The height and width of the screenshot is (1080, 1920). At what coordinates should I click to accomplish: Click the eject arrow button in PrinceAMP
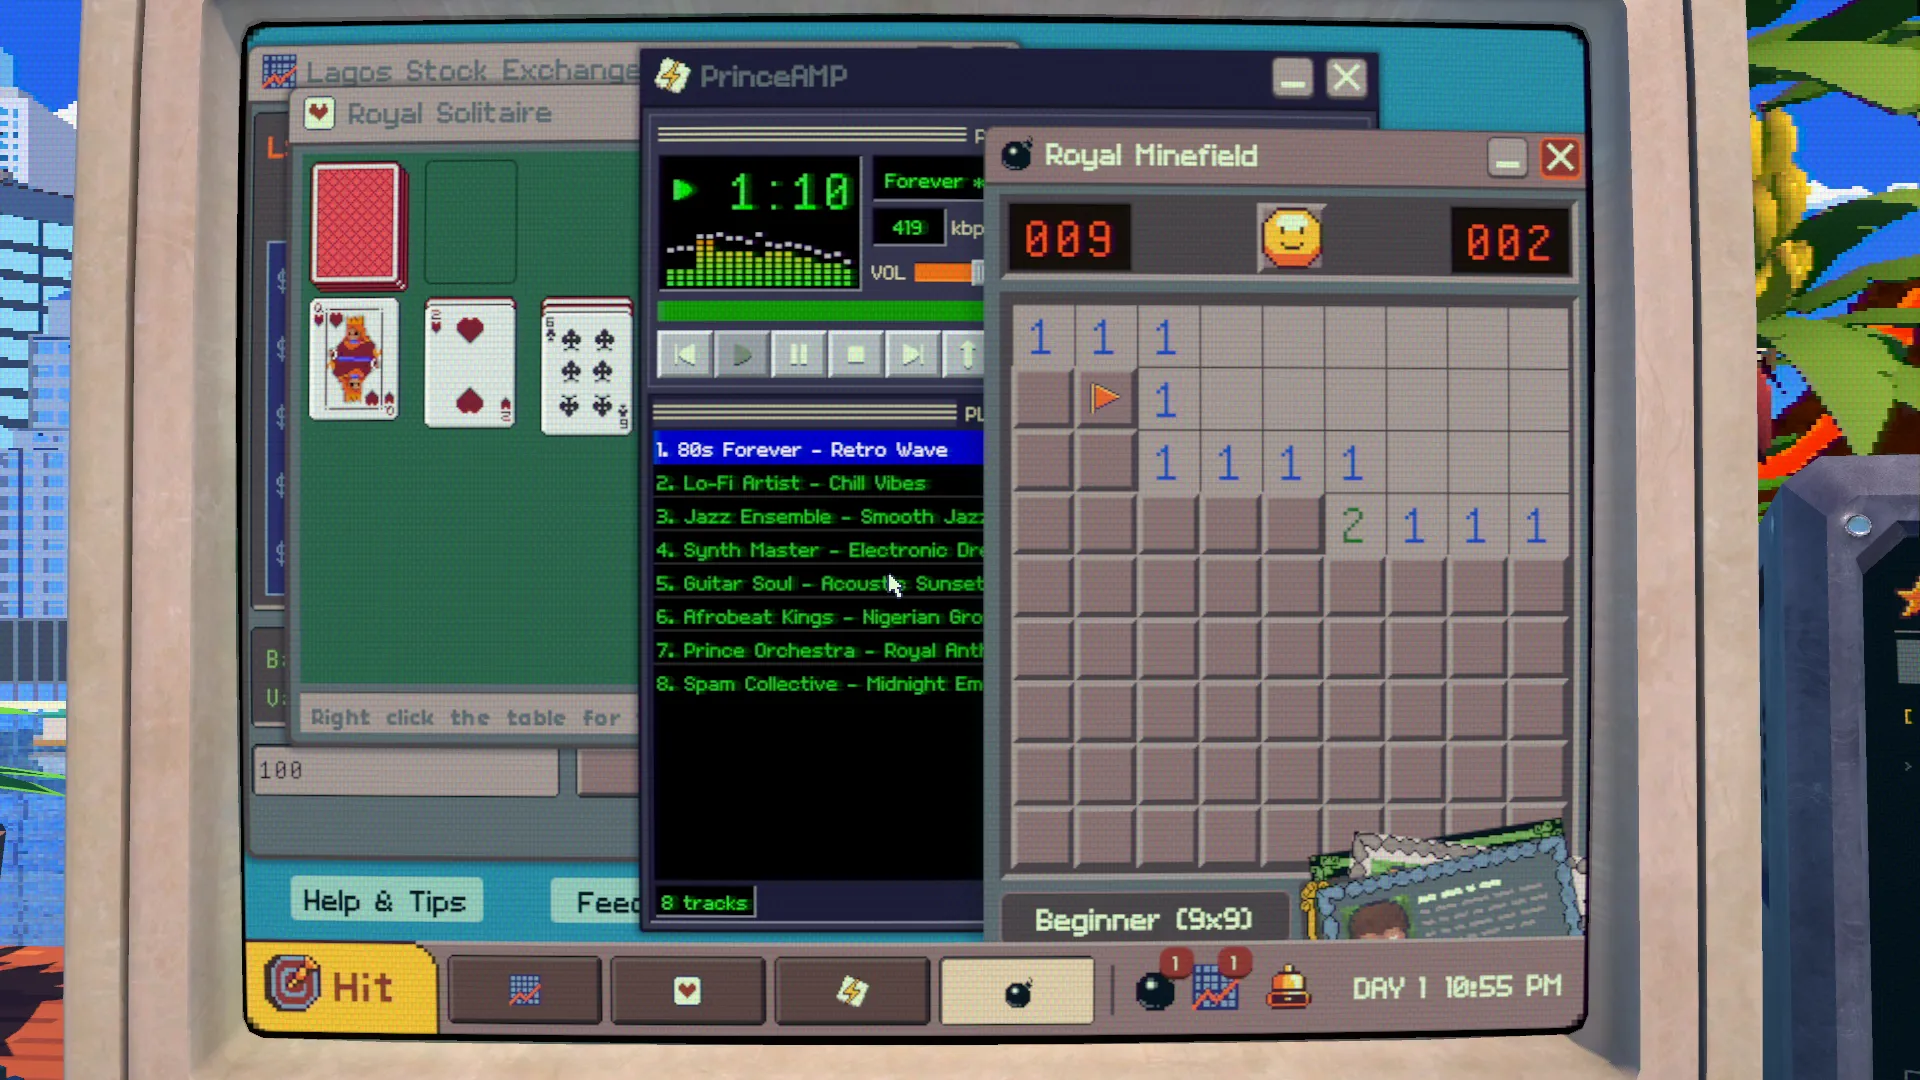pyautogui.click(x=965, y=354)
